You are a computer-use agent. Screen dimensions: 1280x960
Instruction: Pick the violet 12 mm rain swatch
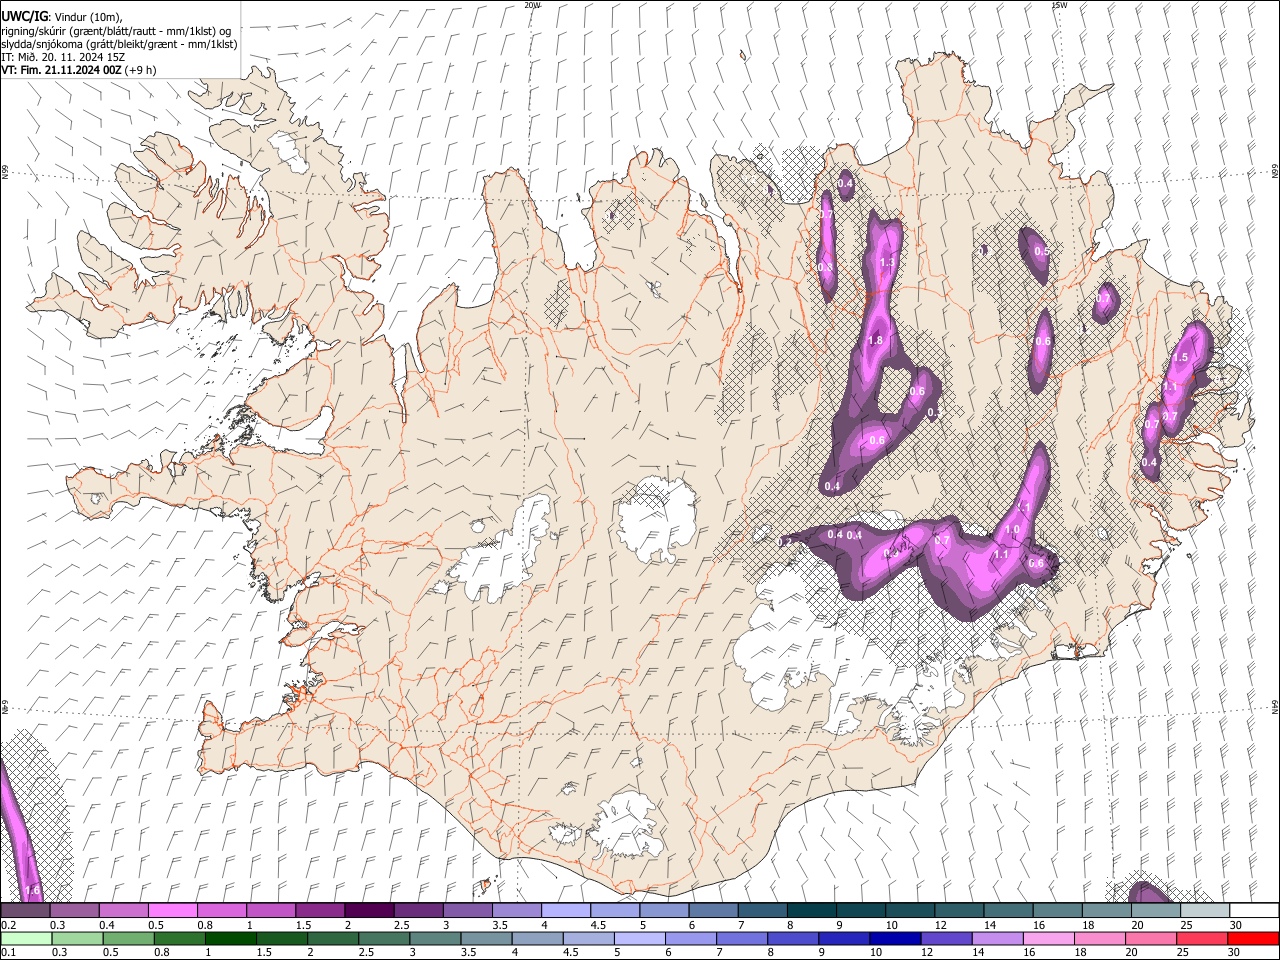[x=947, y=939]
